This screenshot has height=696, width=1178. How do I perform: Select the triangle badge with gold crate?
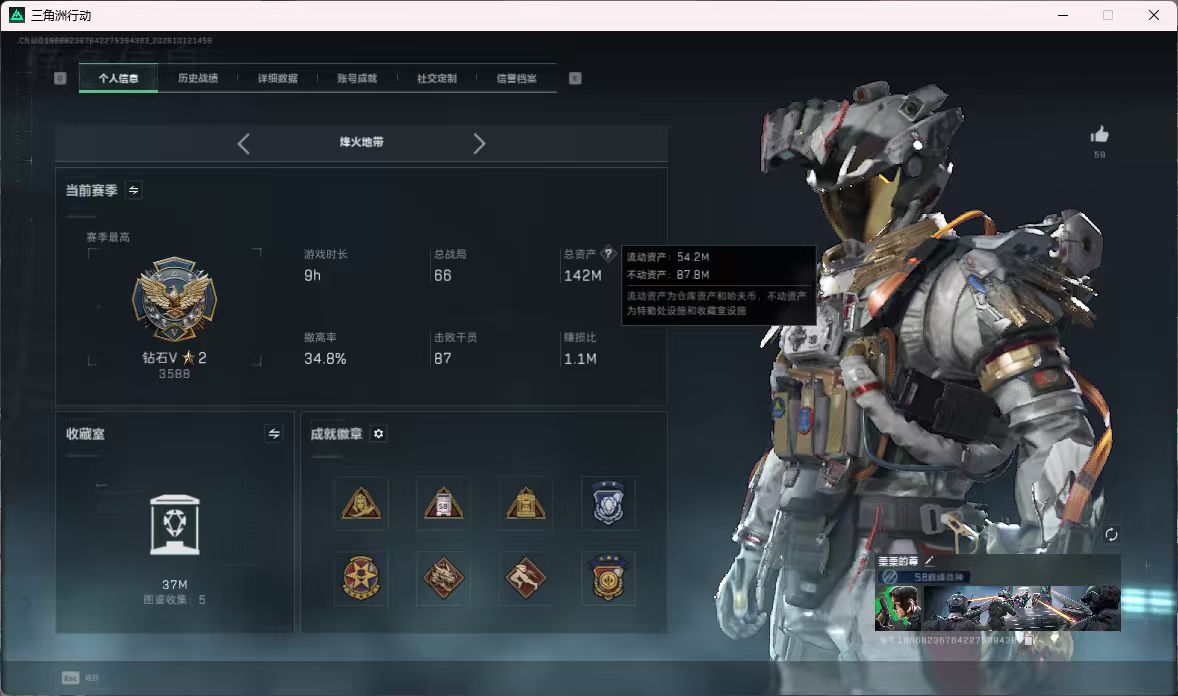(x=526, y=504)
